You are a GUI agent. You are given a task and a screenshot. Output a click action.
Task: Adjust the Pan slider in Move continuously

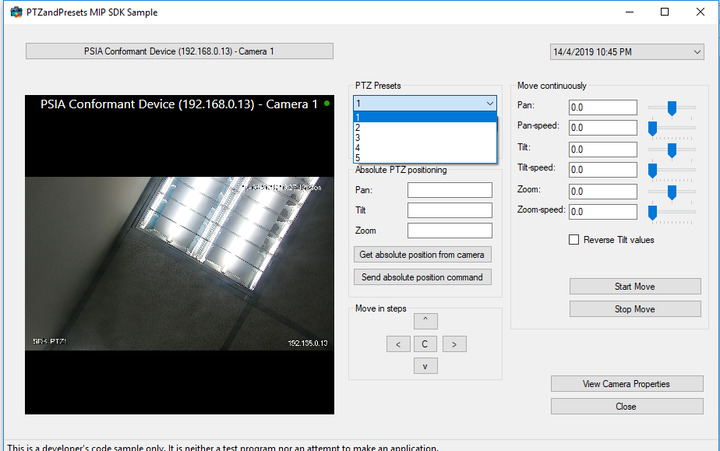[x=672, y=107]
